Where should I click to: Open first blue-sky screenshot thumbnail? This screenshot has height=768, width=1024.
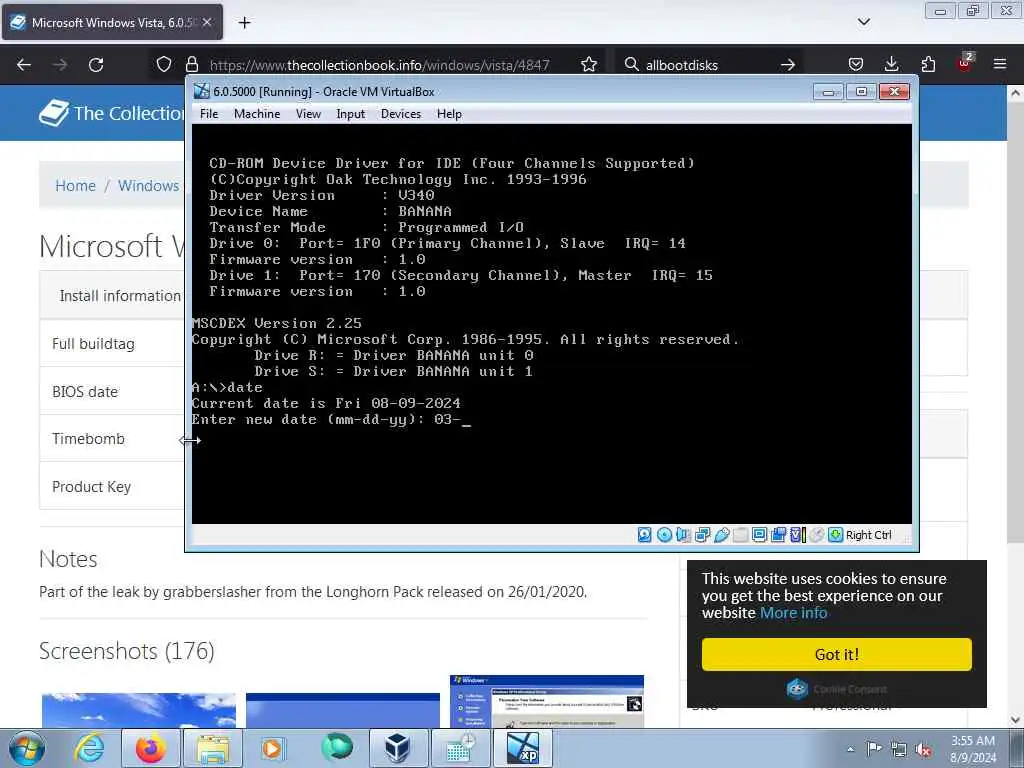(138, 711)
